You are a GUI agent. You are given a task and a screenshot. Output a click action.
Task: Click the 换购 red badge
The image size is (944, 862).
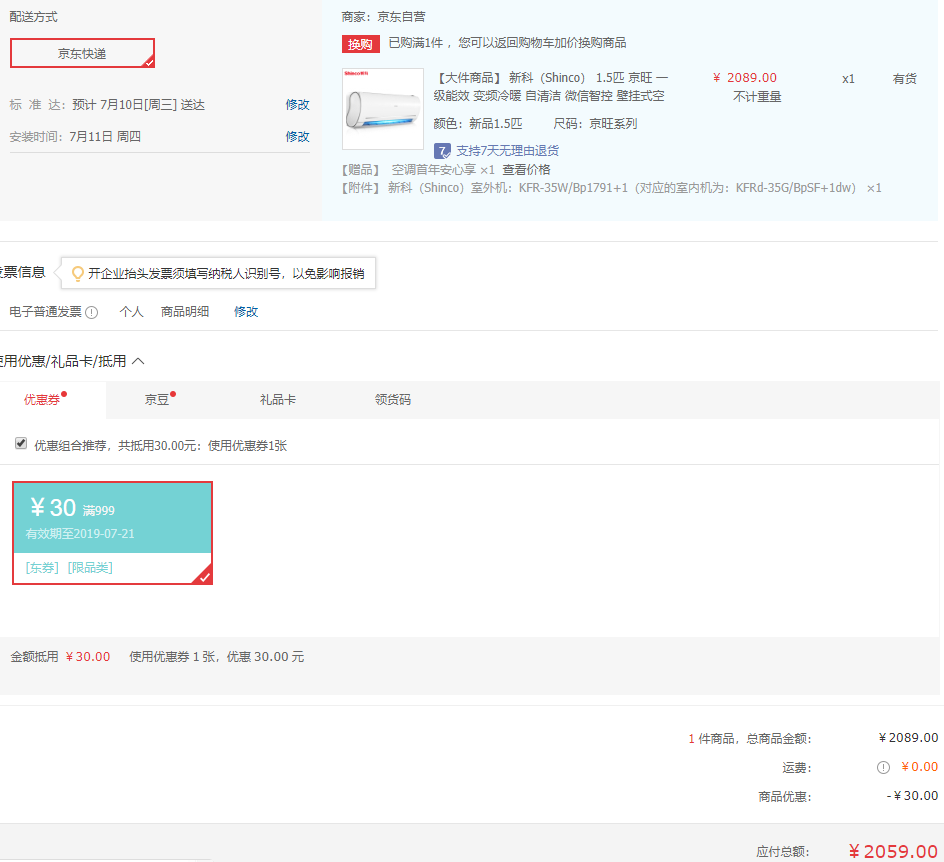point(361,44)
